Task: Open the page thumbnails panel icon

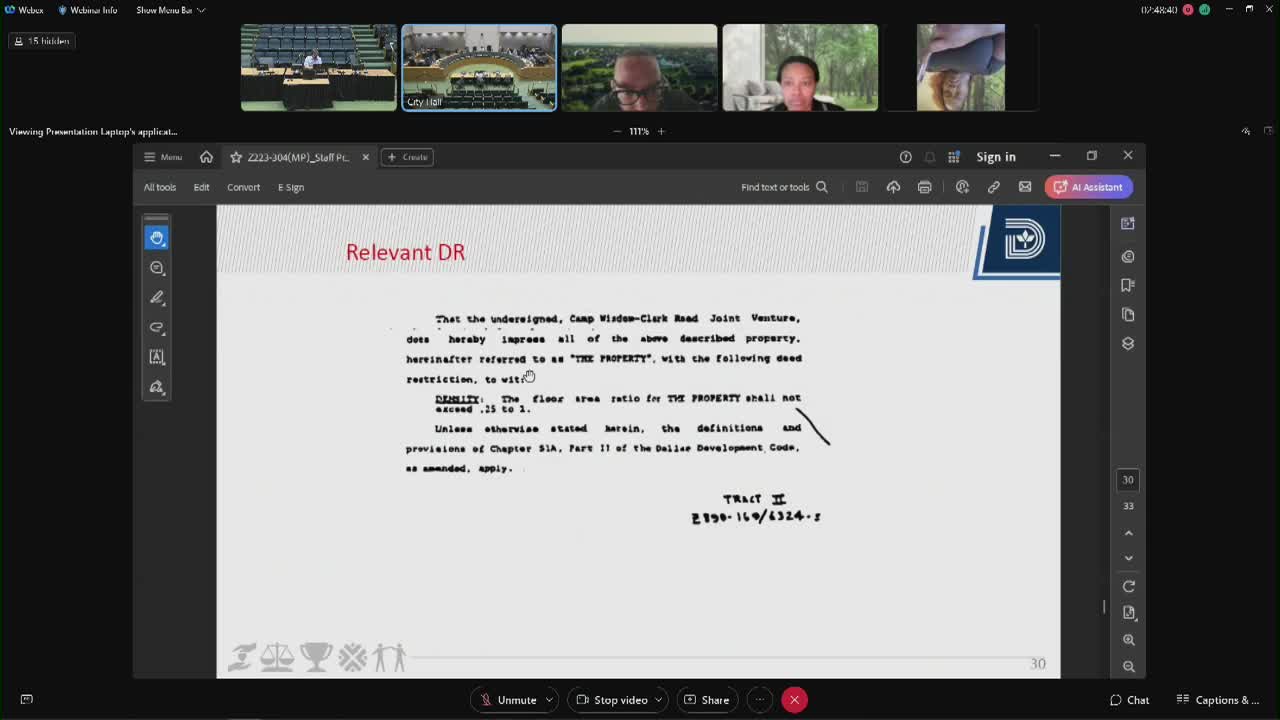Action: [x=1128, y=314]
